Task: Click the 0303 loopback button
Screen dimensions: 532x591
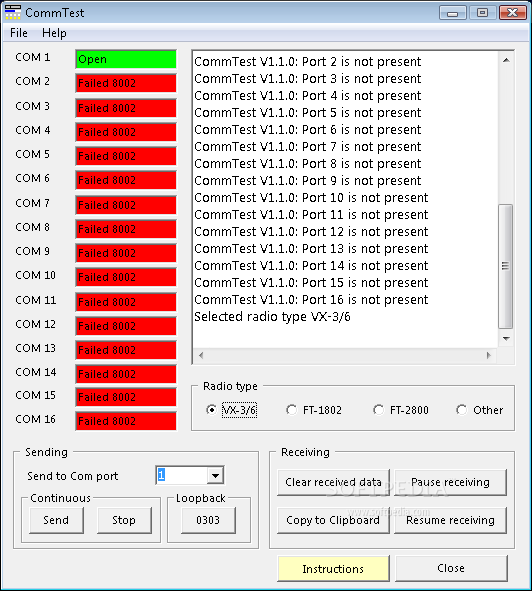Action: (x=208, y=520)
